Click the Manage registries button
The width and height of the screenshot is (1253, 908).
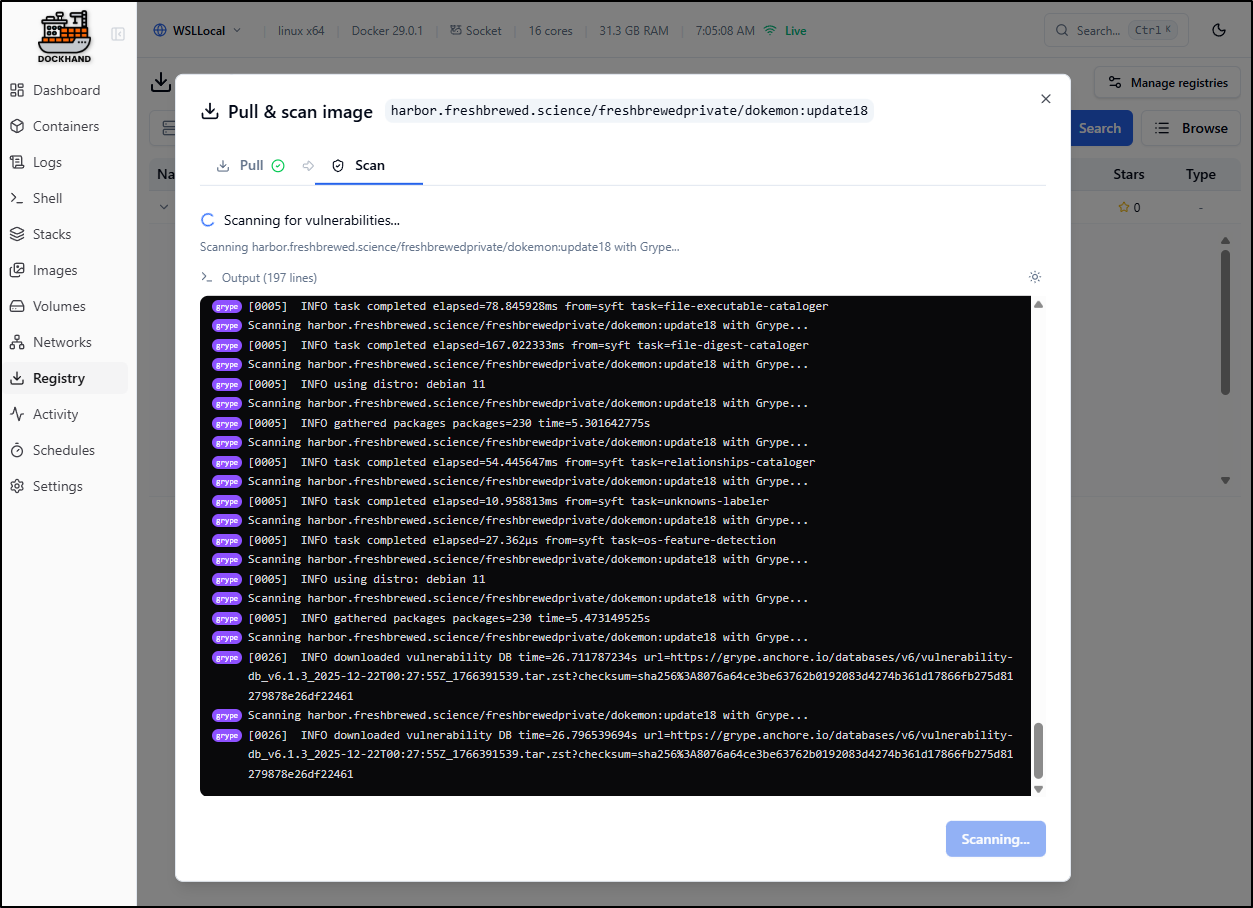pyautogui.click(x=1167, y=83)
